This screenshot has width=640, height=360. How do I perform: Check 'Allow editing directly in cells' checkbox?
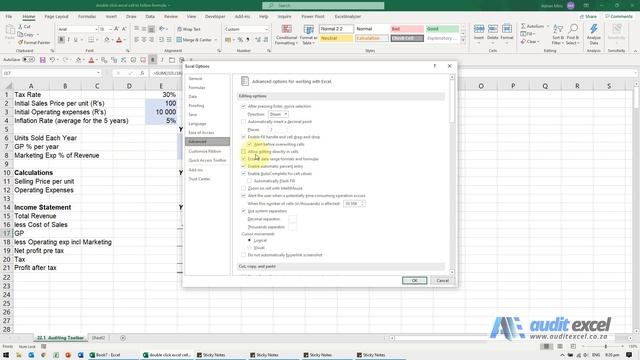click(x=244, y=151)
